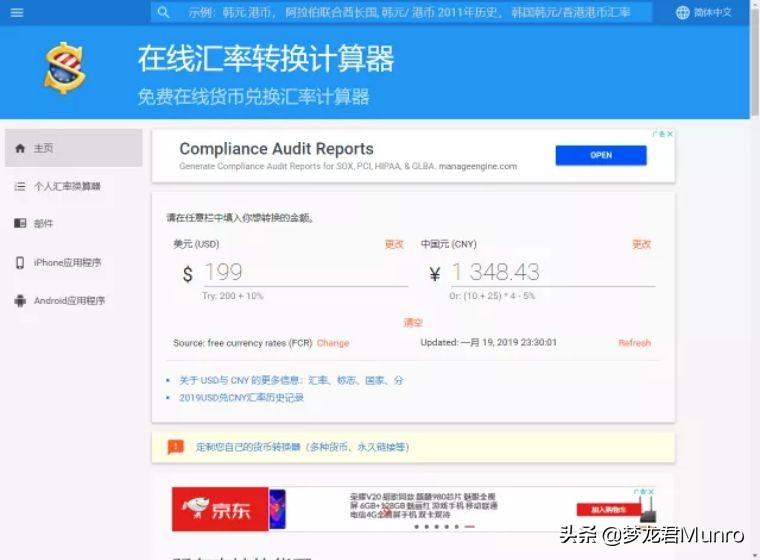The width and height of the screenshot is (760, 560).
Task: Click the widget icon beside 部件
Action: [x=20, y=223]
